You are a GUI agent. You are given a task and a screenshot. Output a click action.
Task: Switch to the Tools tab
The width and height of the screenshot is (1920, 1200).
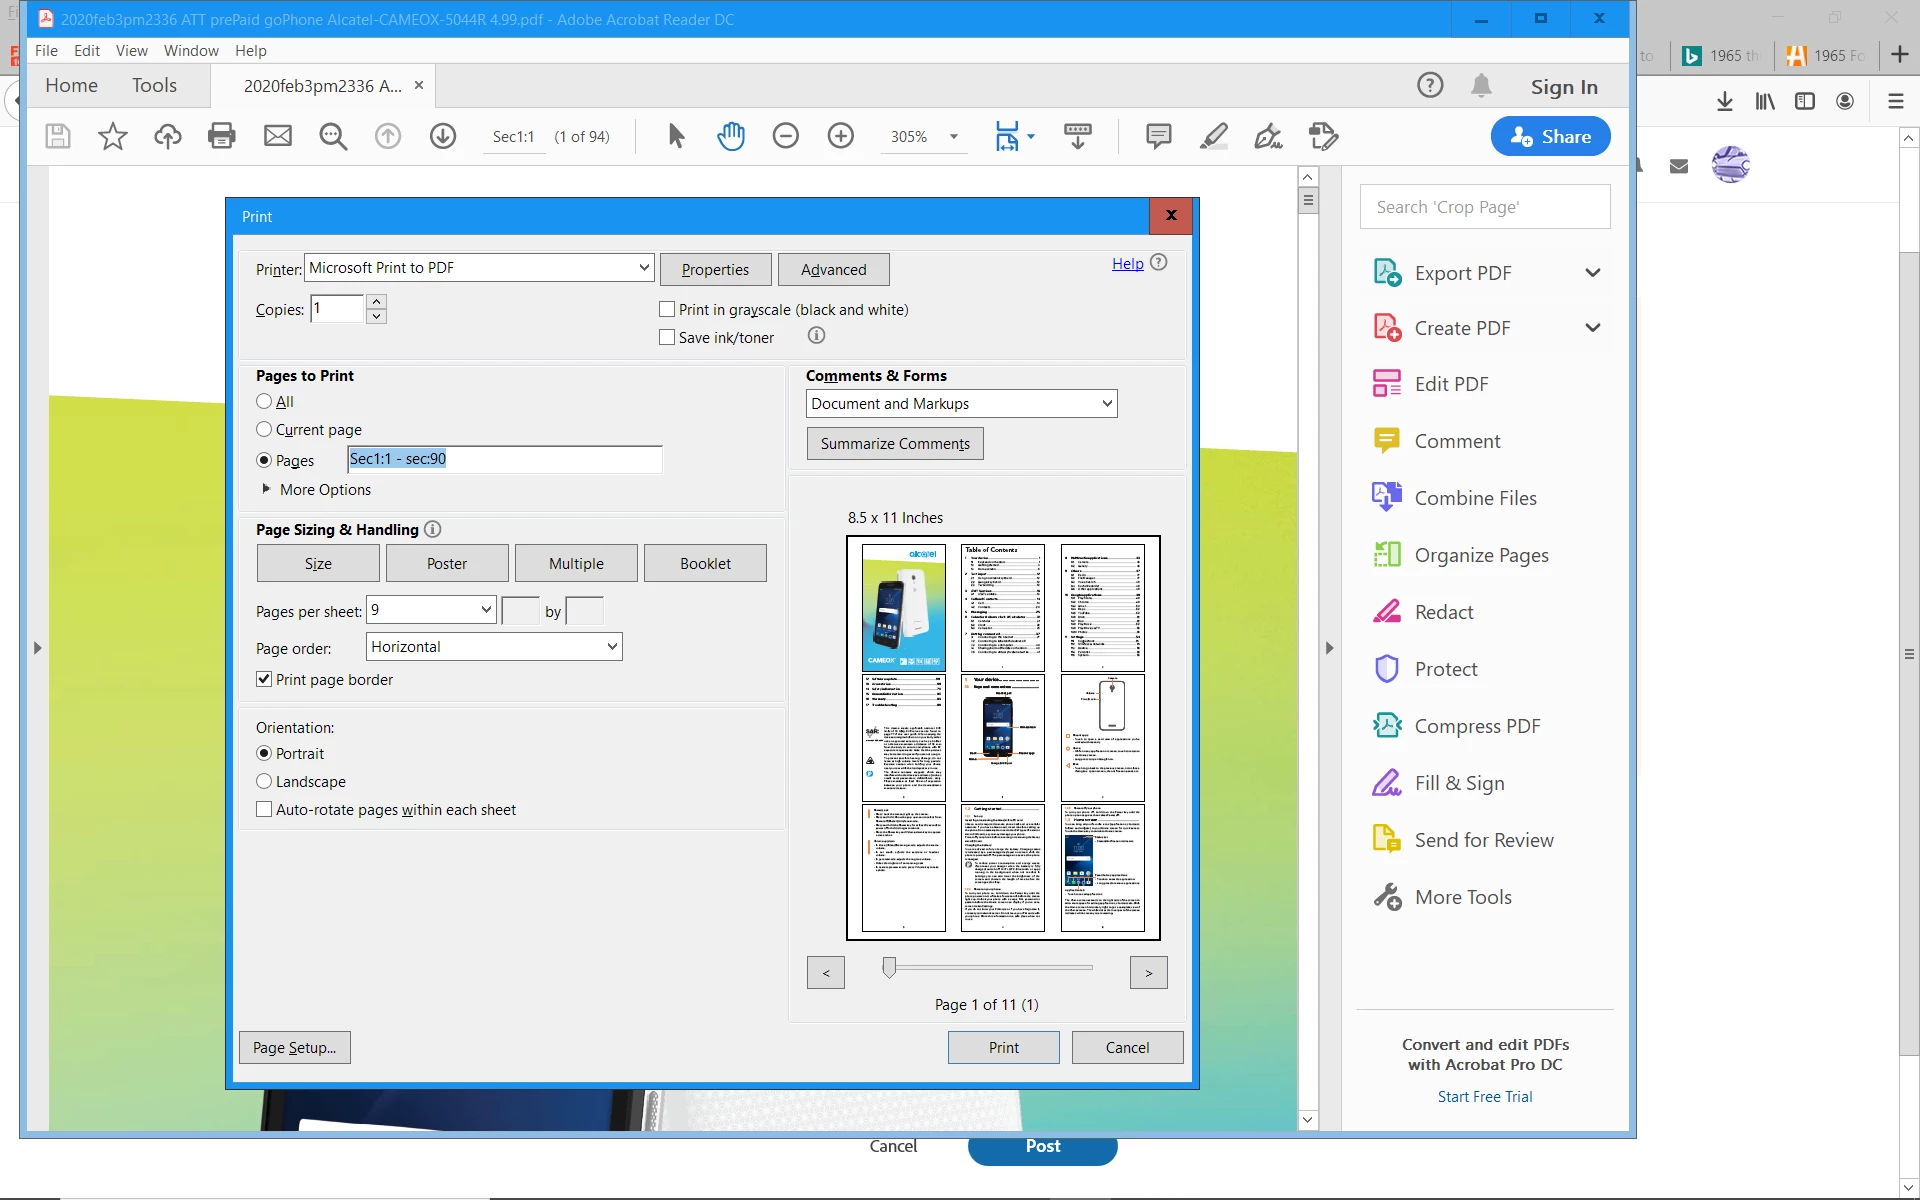(x=154, y=86)
